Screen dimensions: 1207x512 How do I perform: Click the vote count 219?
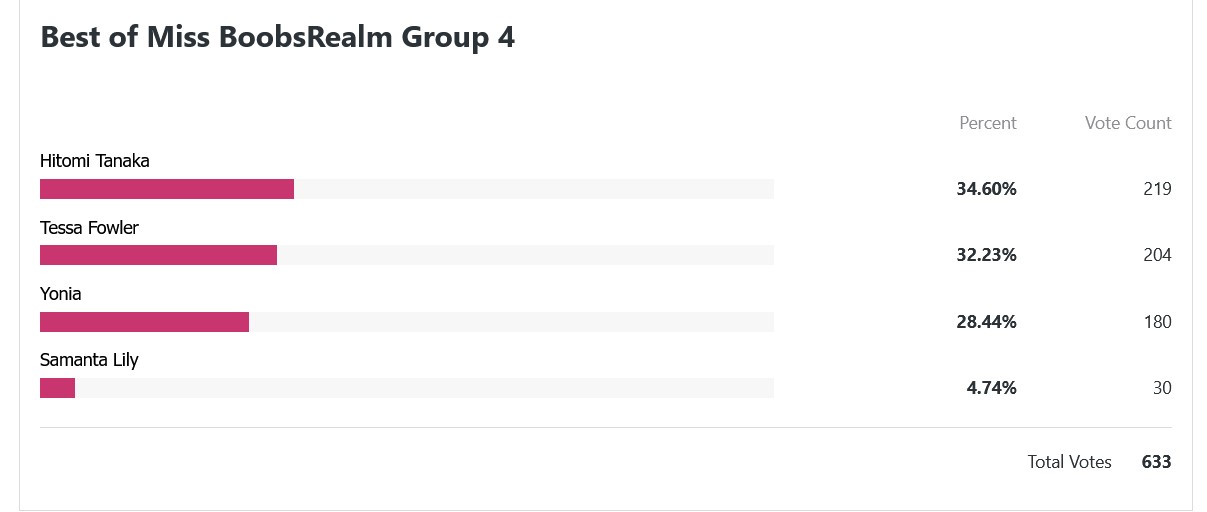point(1158,189)
